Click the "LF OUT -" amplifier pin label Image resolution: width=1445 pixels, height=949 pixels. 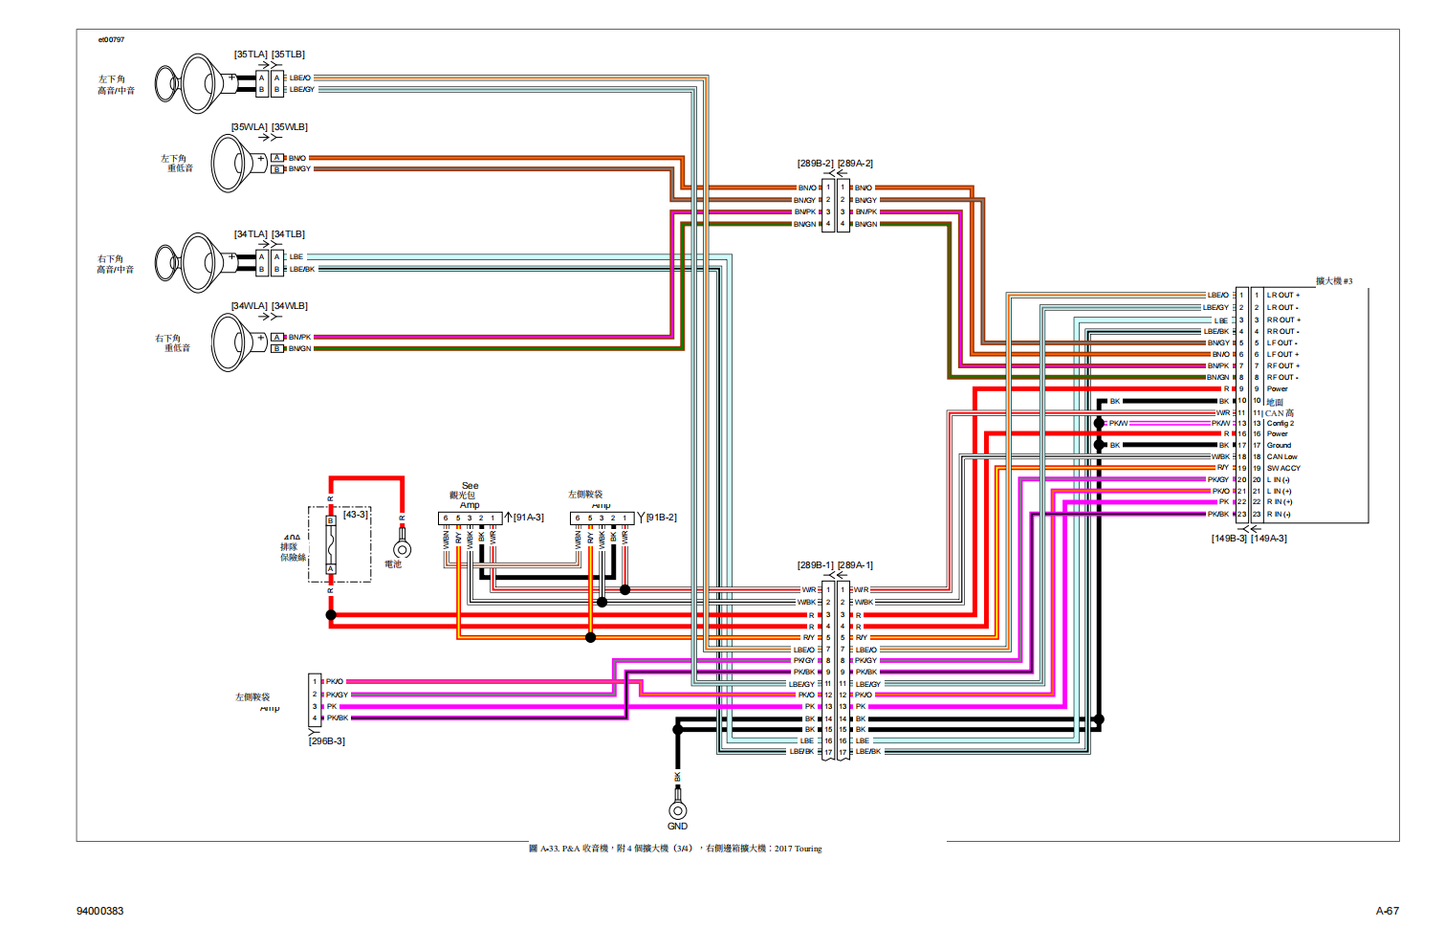point(1282,343)
